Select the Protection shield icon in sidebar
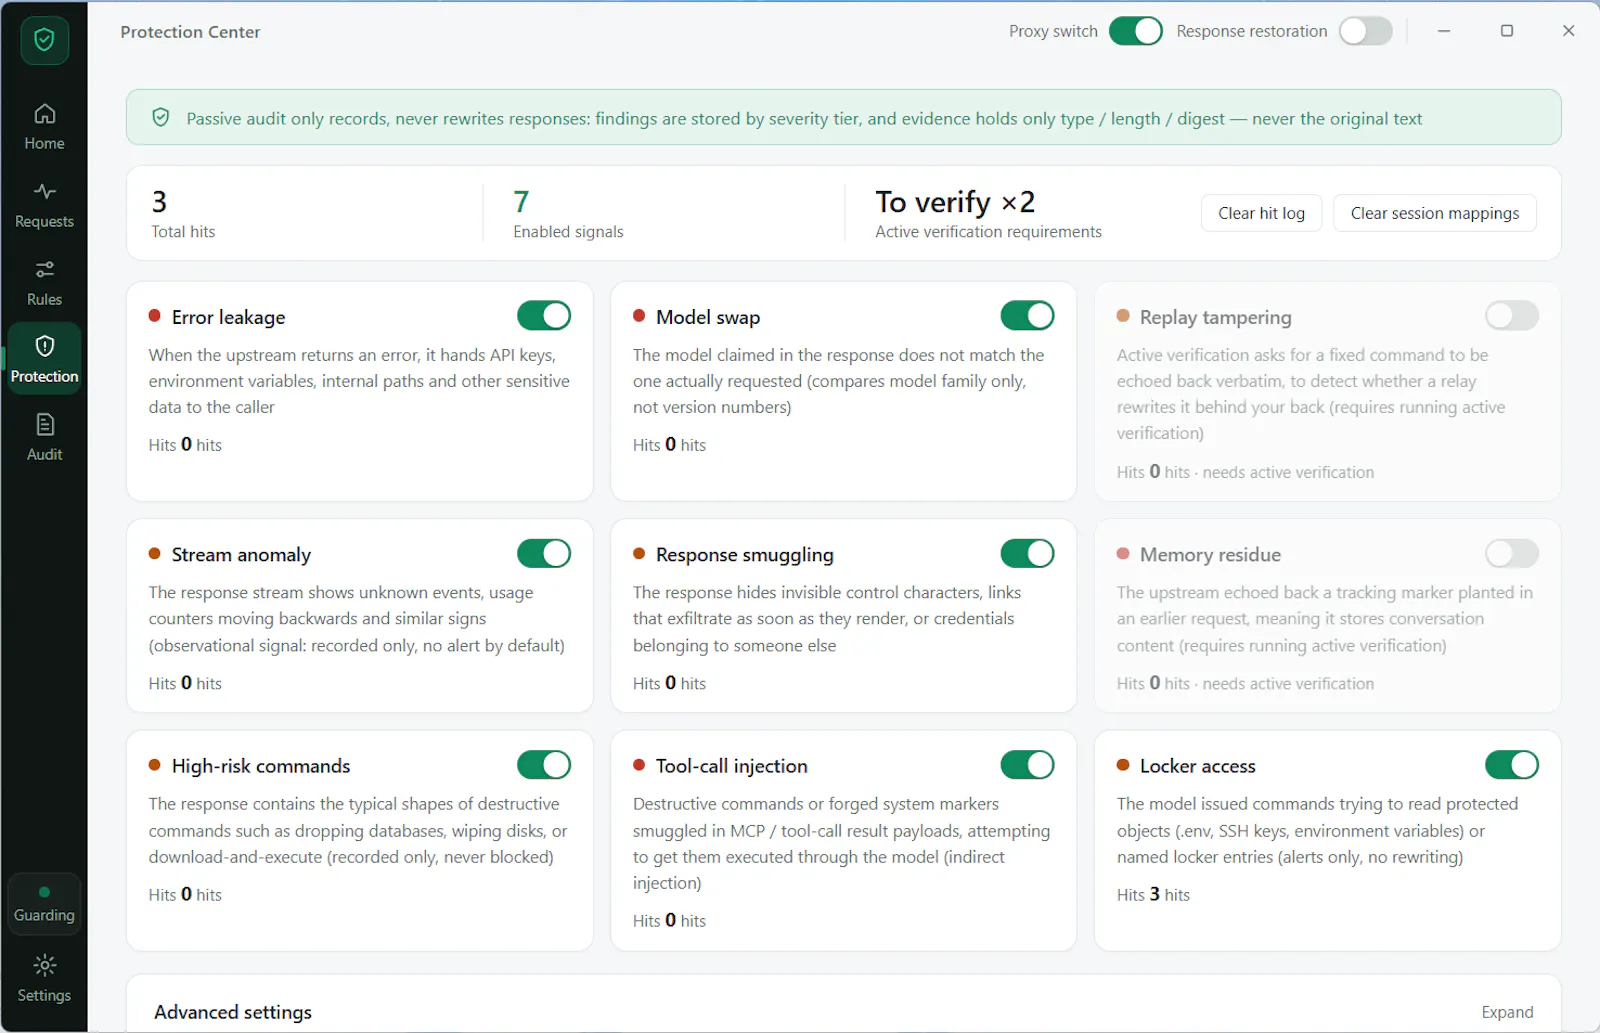1600x1033 pixels. (x=44, y=346)
